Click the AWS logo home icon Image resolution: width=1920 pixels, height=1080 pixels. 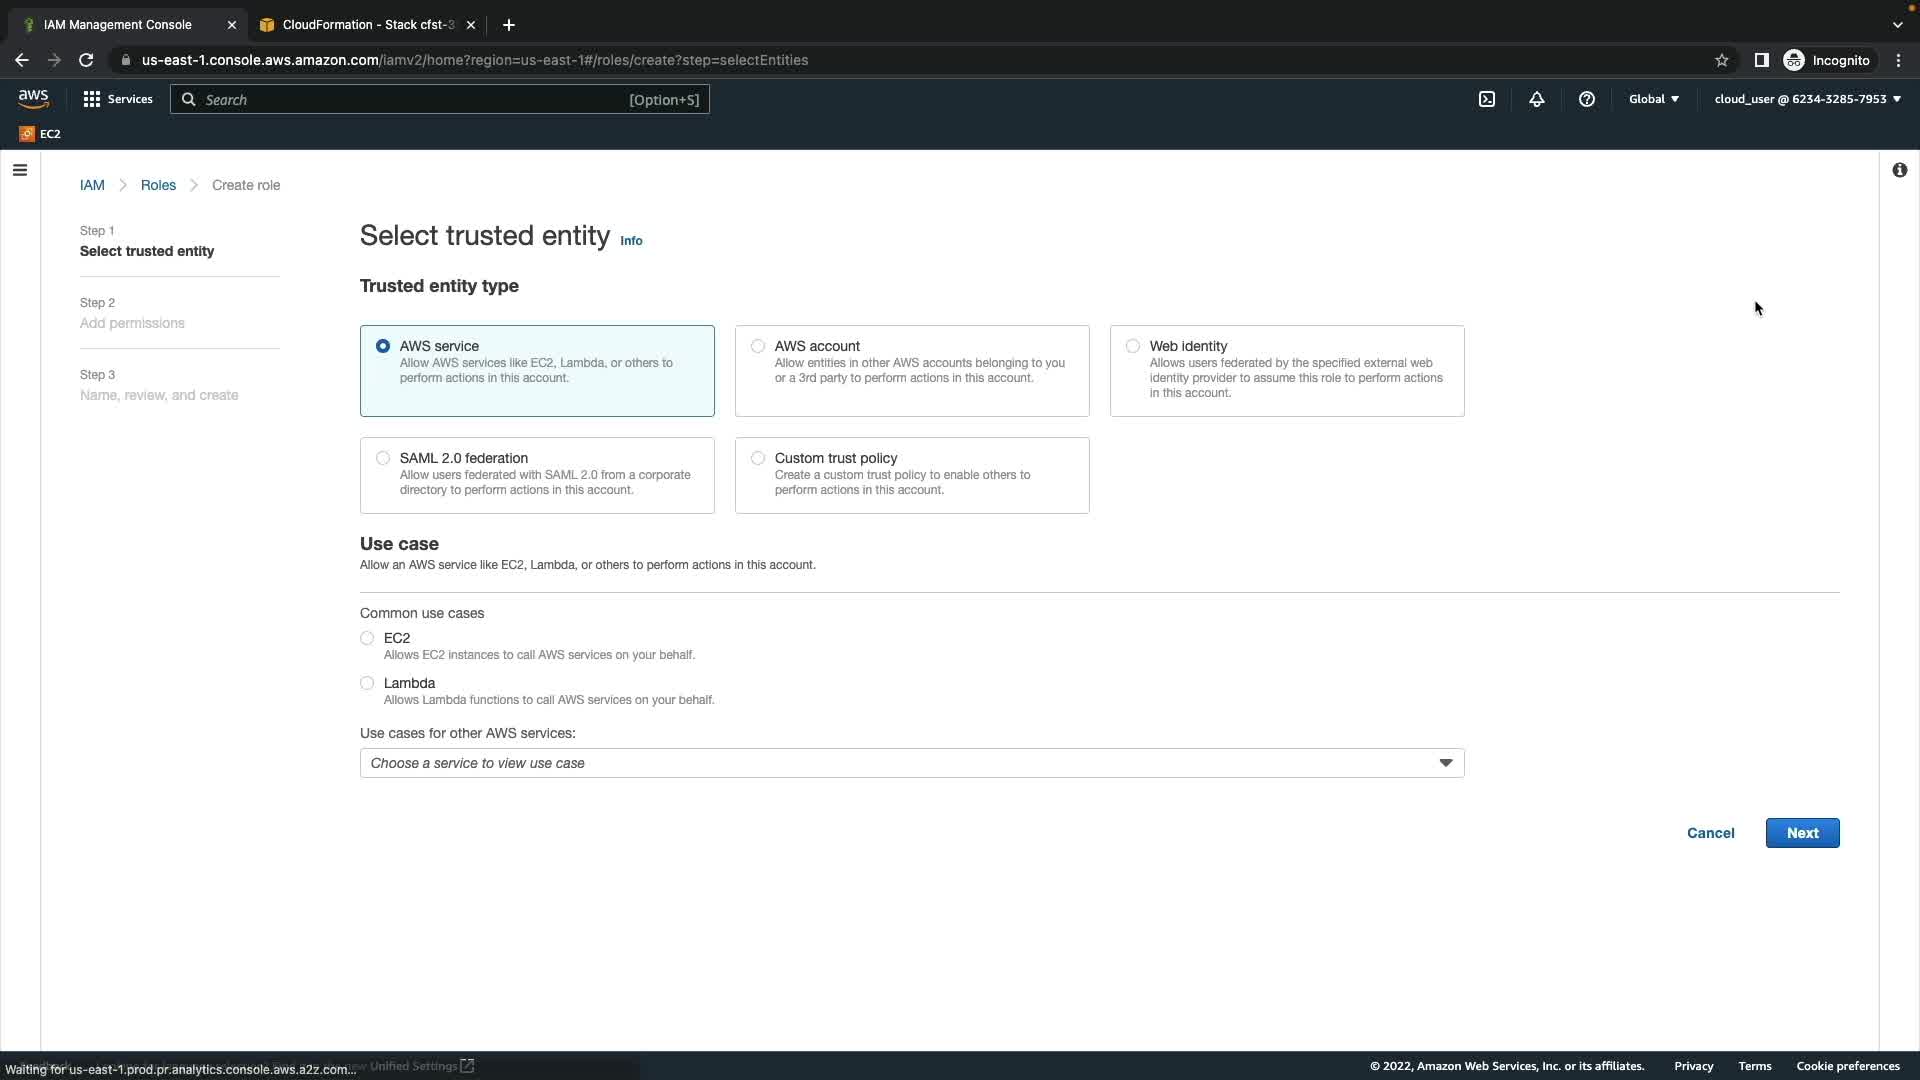tap(33, 98)
